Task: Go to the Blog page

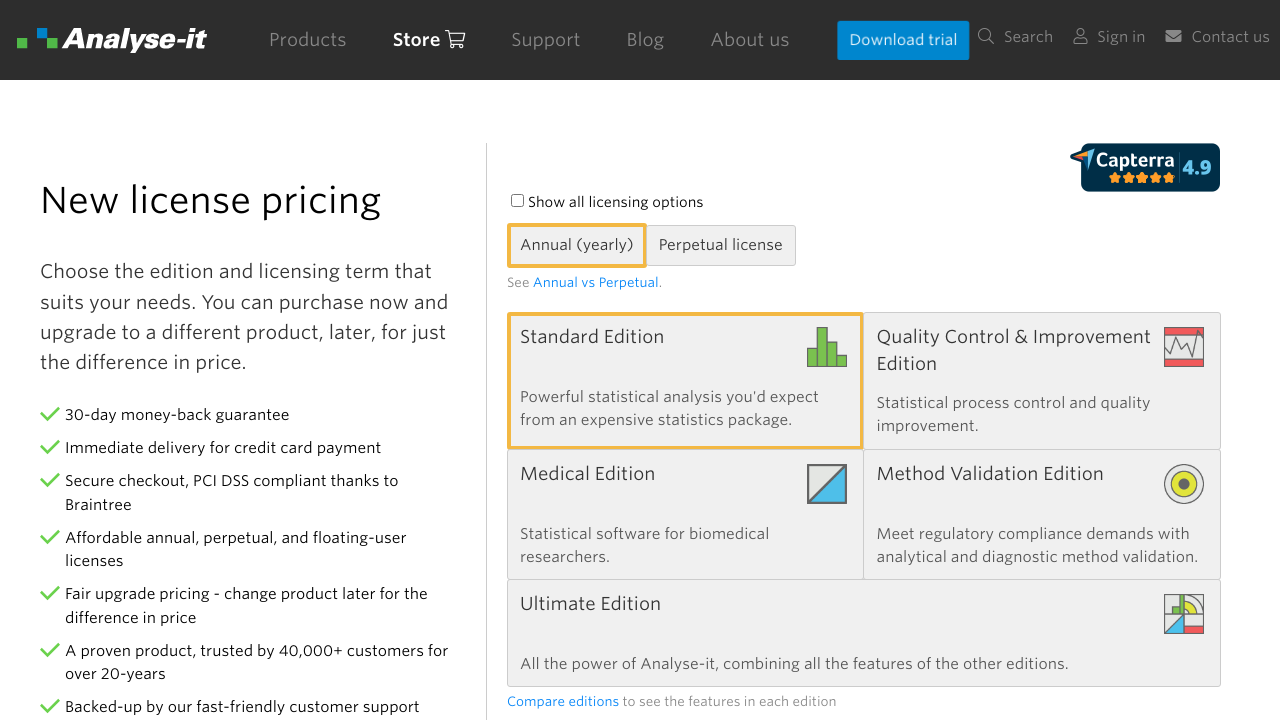Action: click(645, 40)
